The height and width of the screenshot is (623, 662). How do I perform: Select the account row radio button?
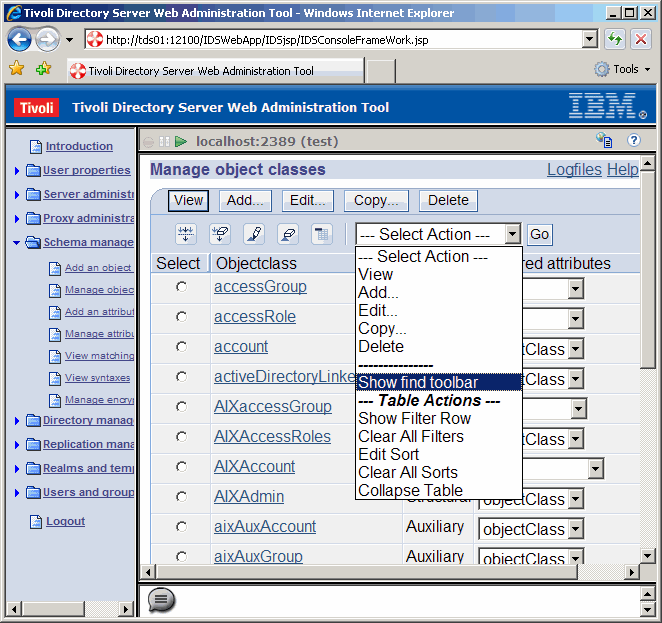(181, 347)
